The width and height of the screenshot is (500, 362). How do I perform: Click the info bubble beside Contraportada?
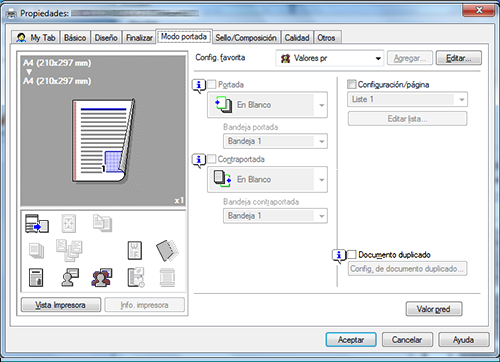(x=199, y=161)
